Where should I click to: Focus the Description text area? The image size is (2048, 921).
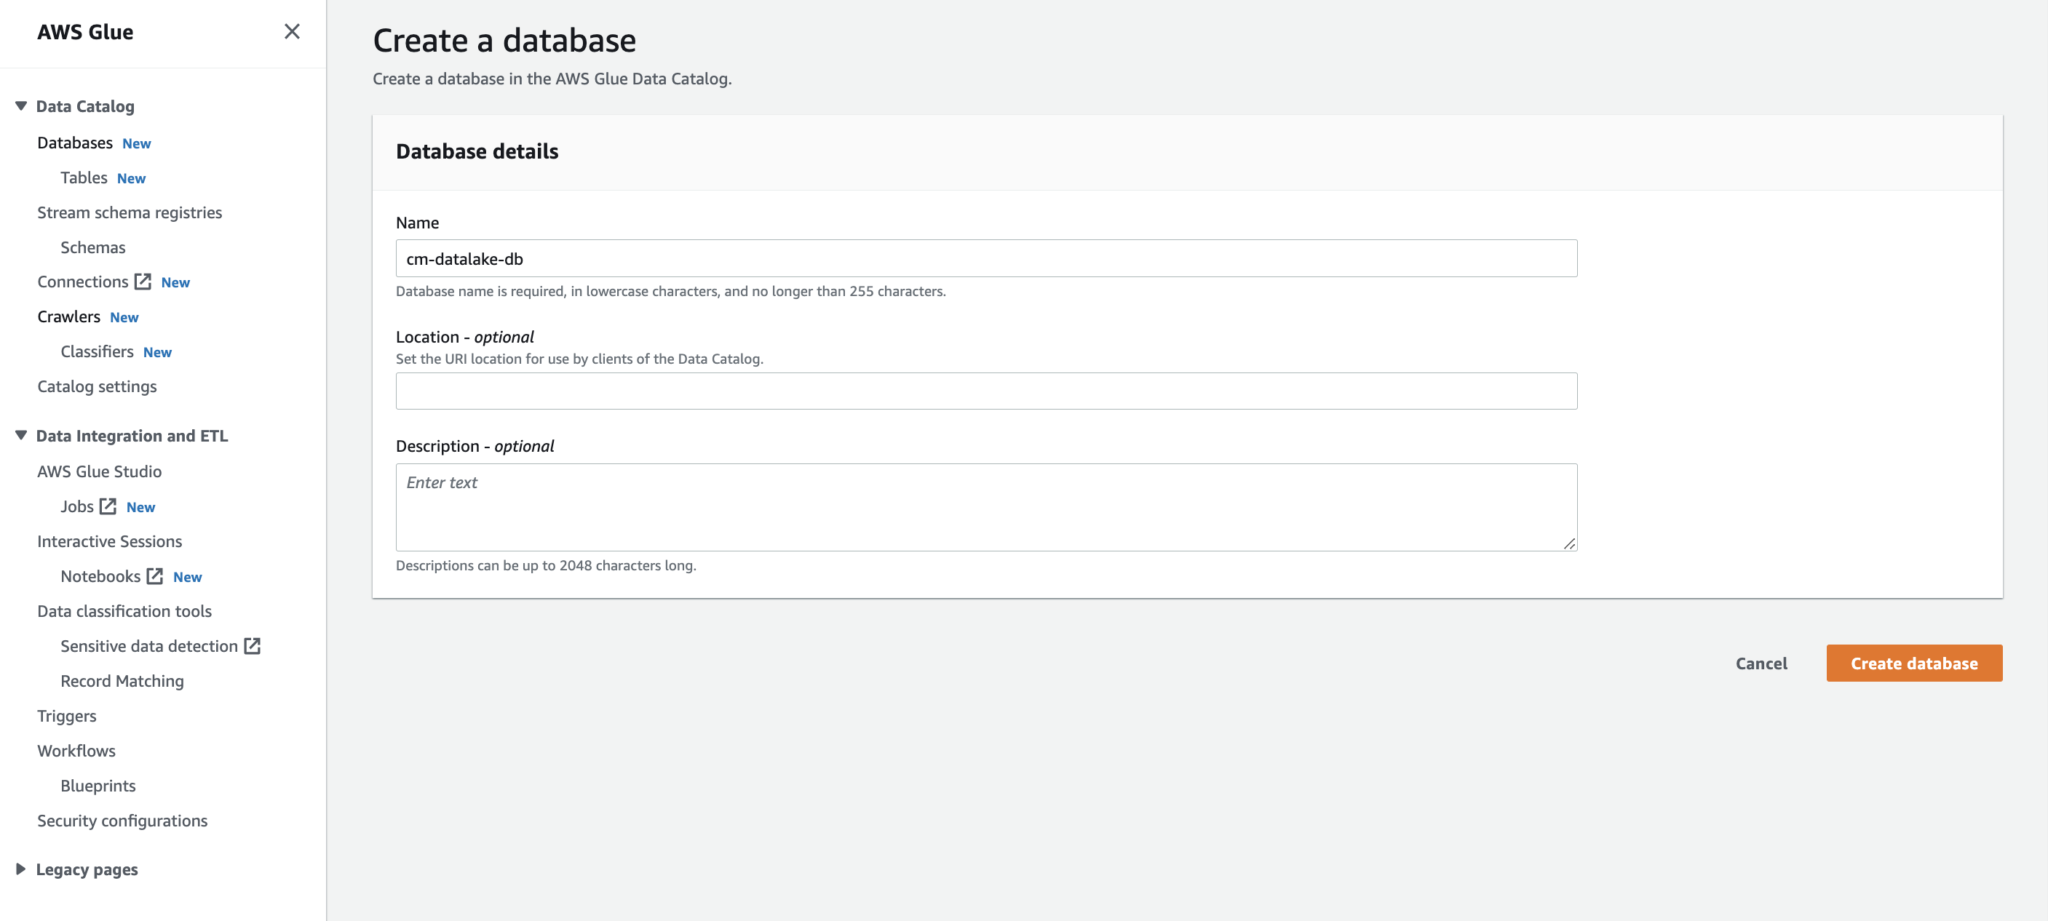pyautogui.click(x=986, y=506)
